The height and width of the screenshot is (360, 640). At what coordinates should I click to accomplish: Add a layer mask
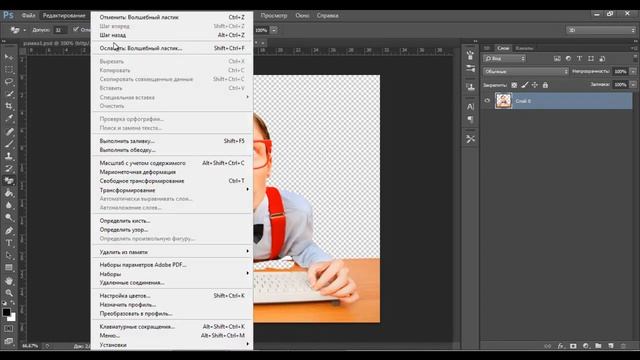click(x=573, y=346)
